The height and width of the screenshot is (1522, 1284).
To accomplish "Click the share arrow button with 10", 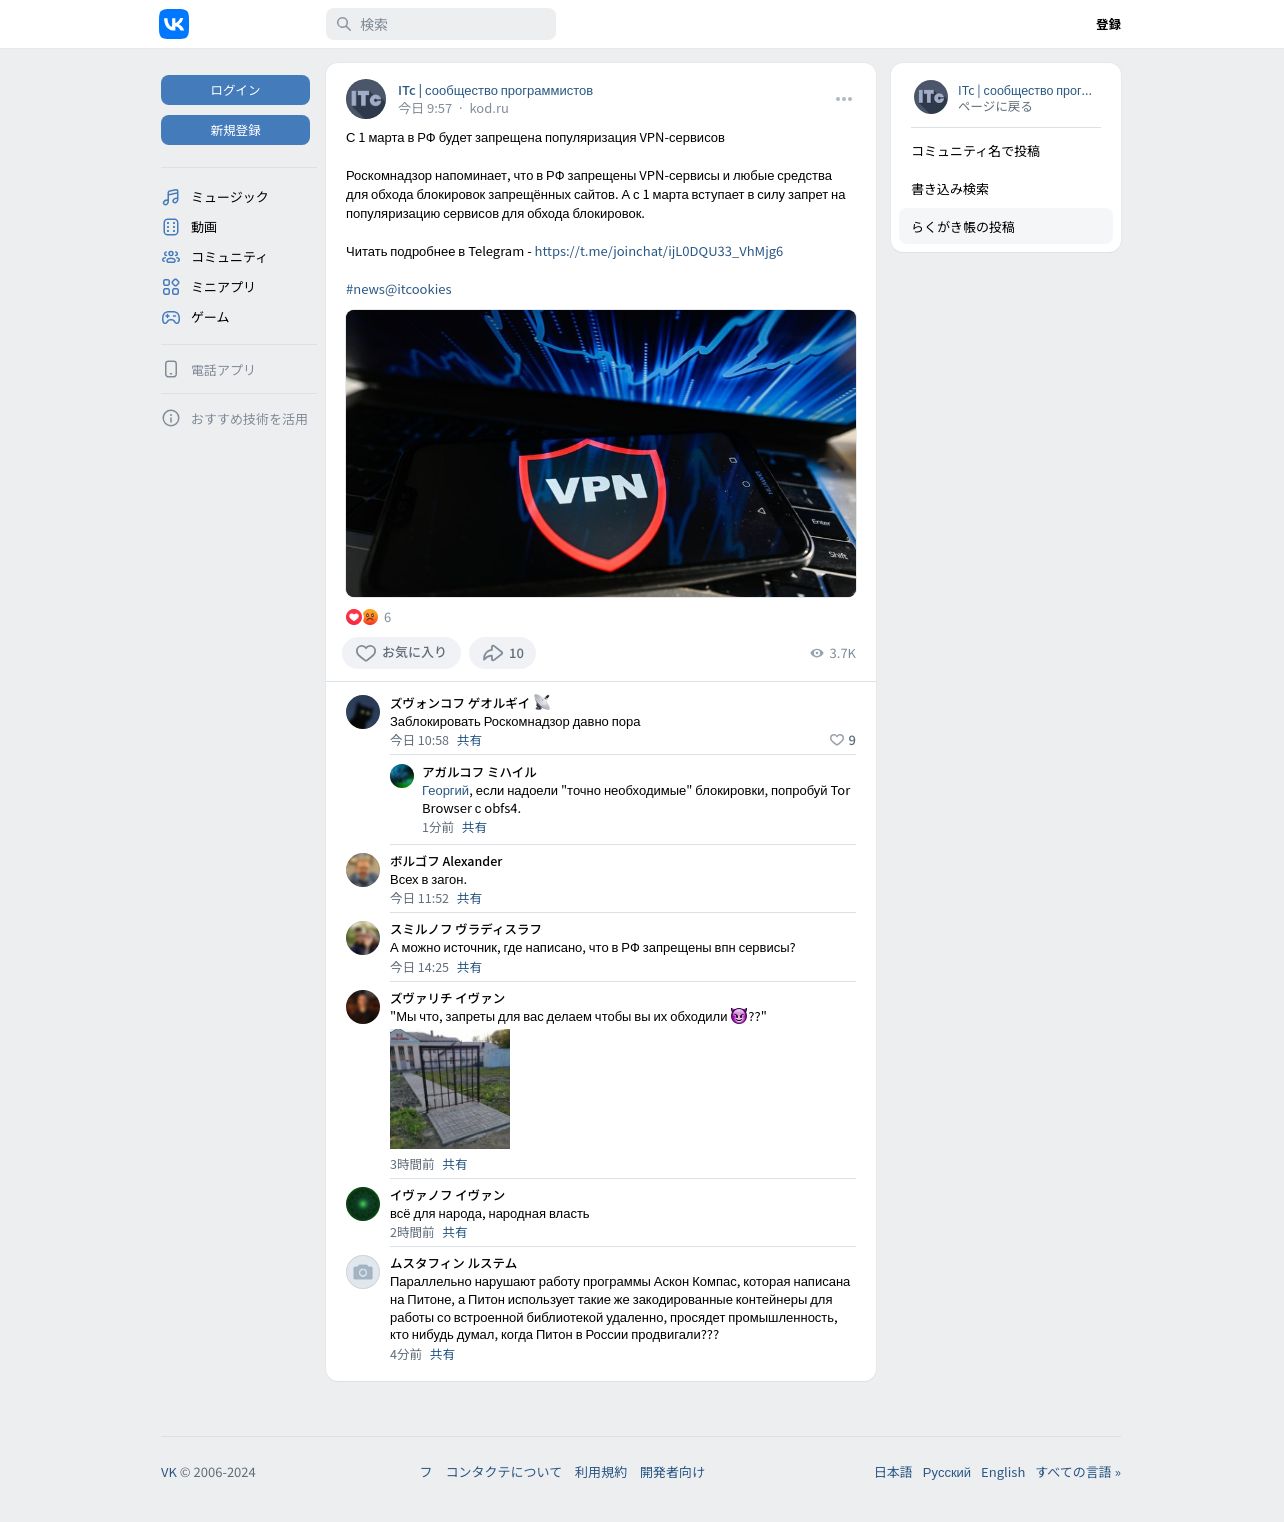I will 503,653.
